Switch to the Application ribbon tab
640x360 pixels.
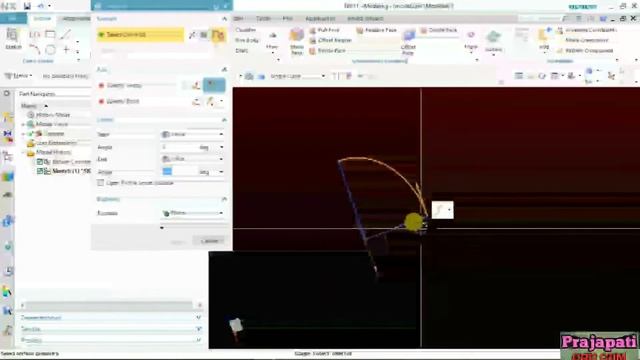[320, 19]
